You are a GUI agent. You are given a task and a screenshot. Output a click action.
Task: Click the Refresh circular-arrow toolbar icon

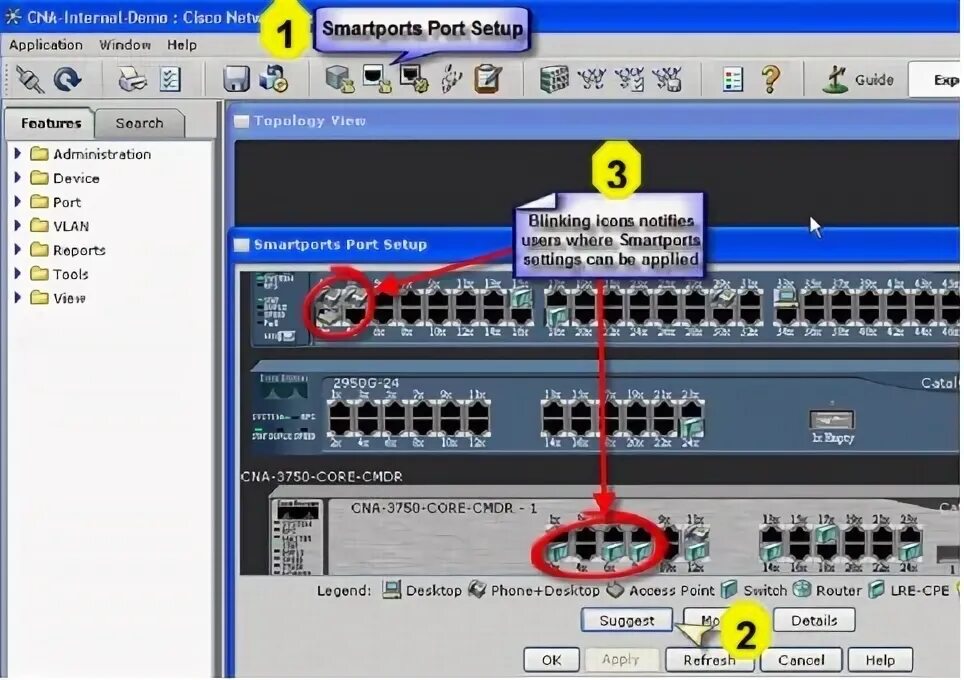pos(67,79)
